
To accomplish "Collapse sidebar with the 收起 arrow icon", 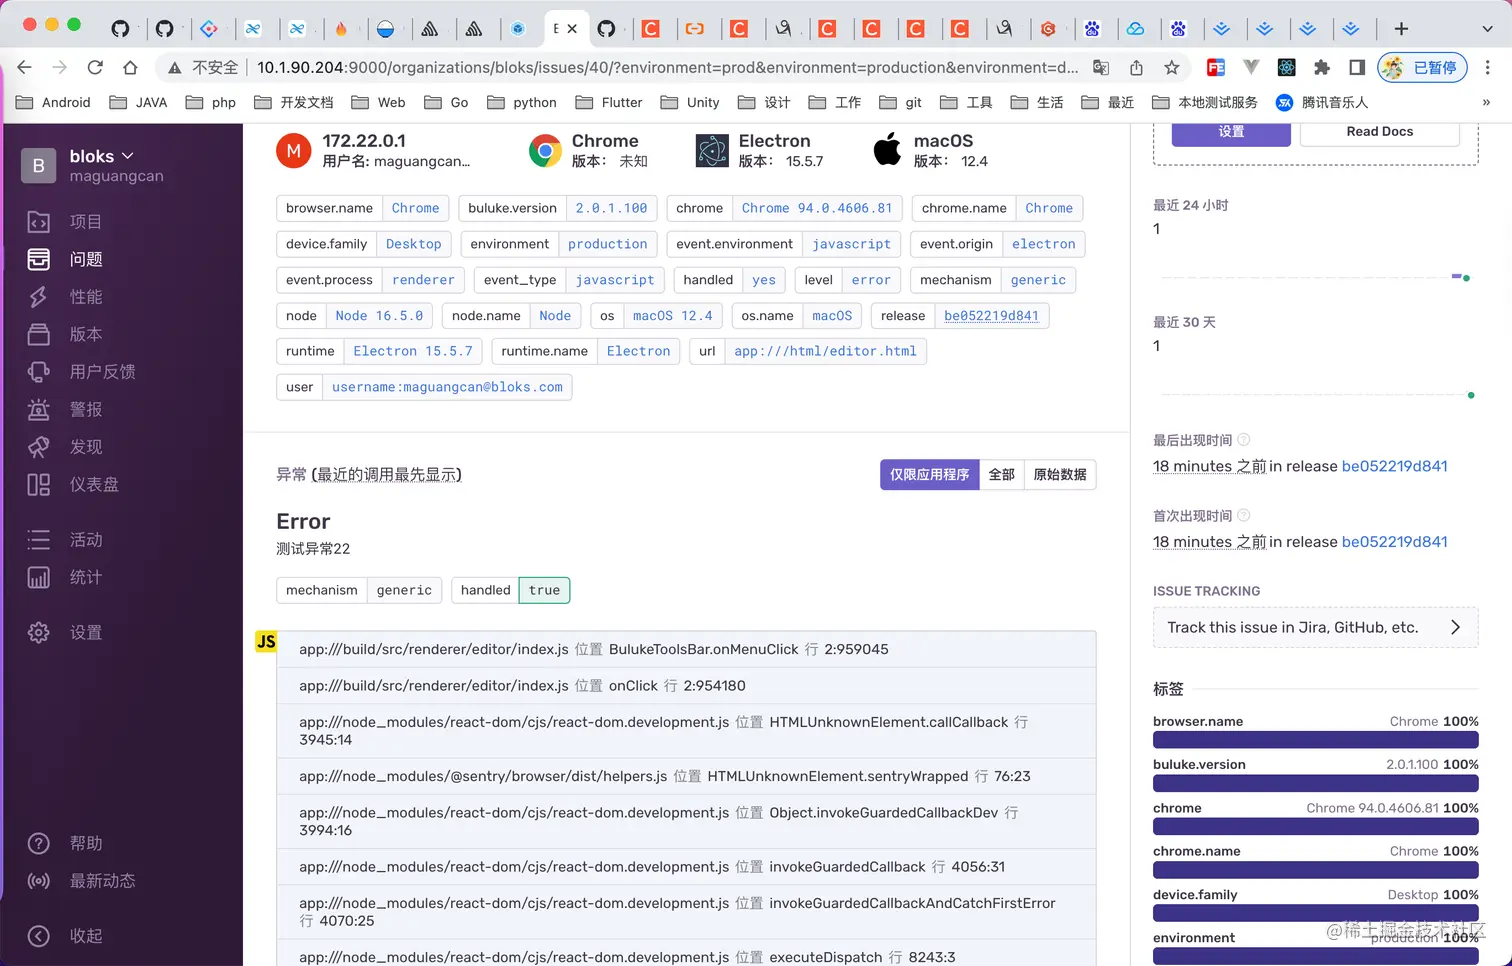I will 38,936.
